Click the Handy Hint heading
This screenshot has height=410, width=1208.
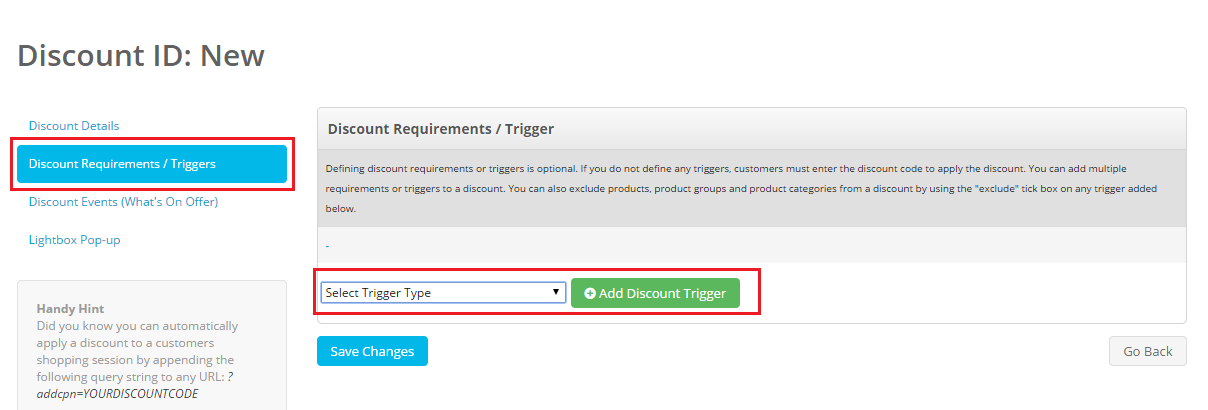click(70, 309)
